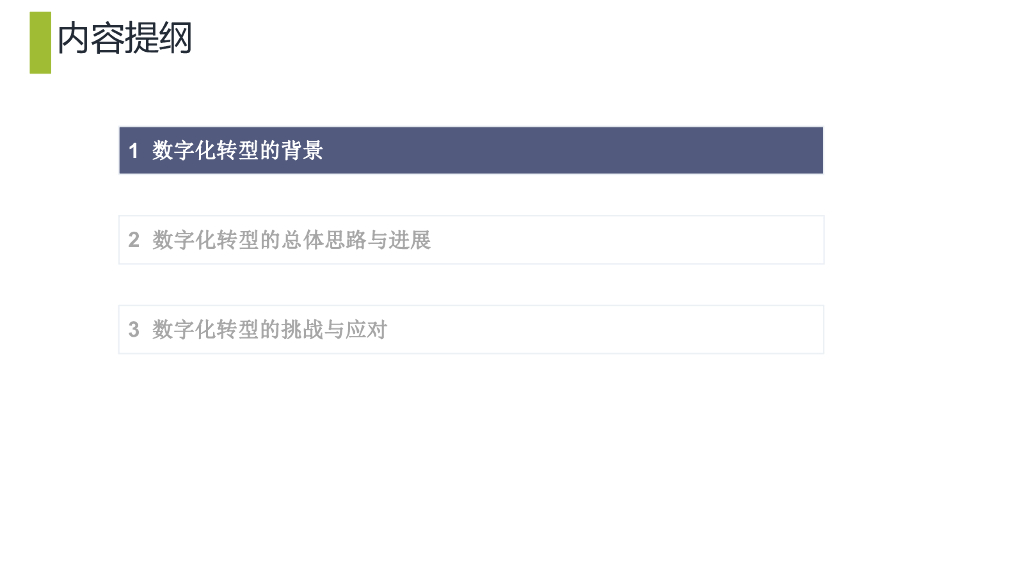Click the slide title 内容提纲
This screenshot has height=576, width=1024.
(124, 39)
